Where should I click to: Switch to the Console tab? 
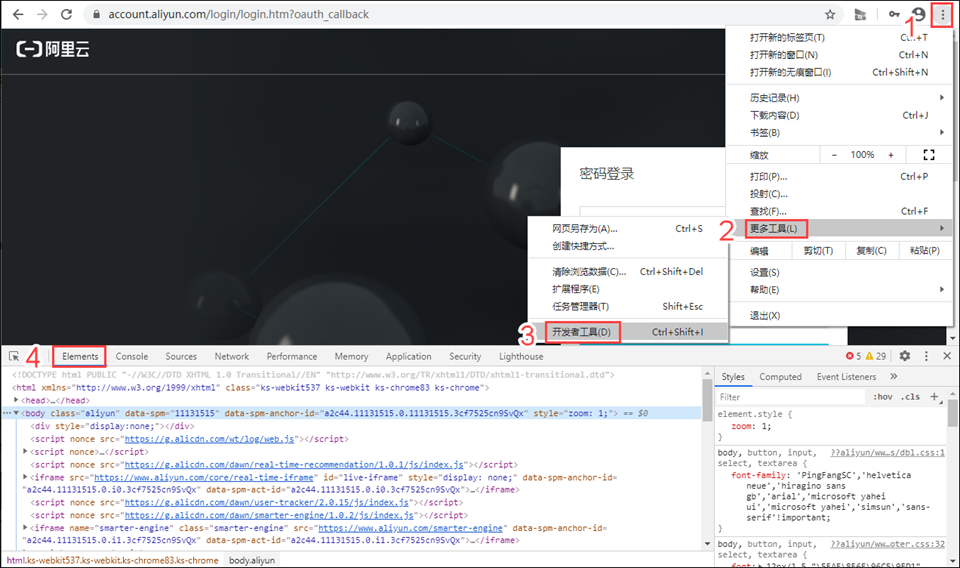click(131, 356)
